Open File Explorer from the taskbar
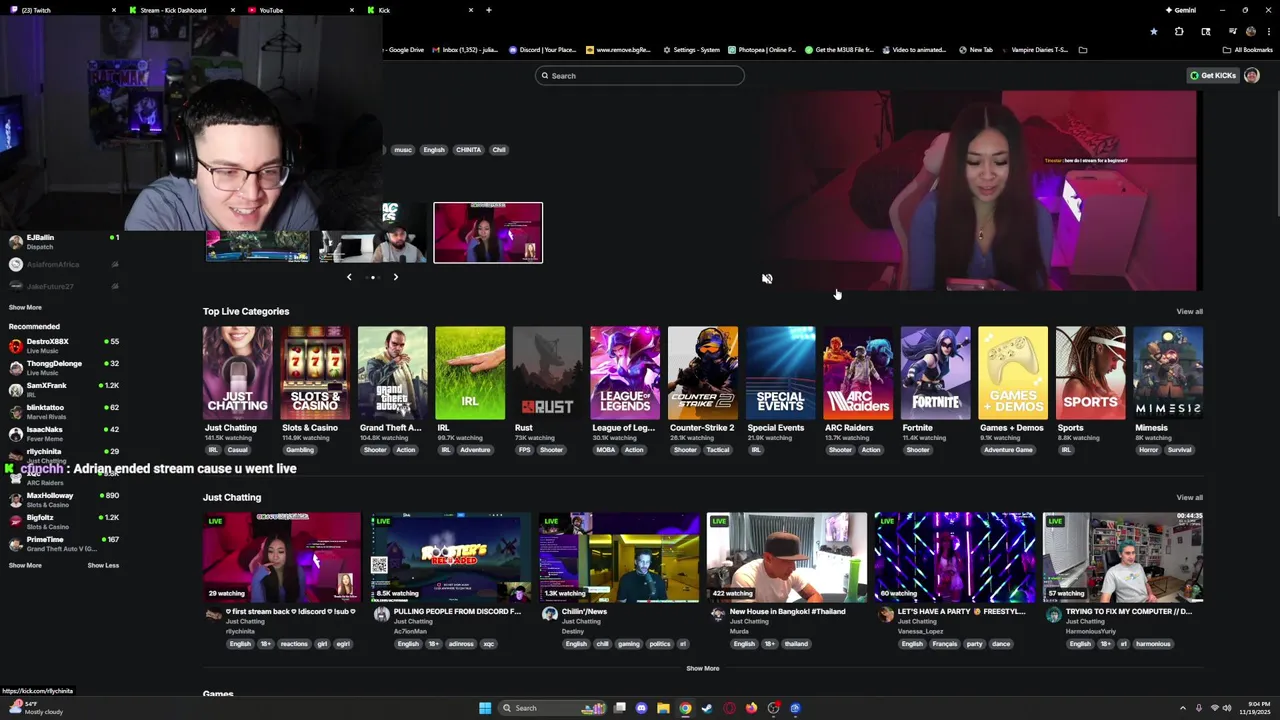The width and height of the screenshot is (1280, 720). (x=663, y=708)
